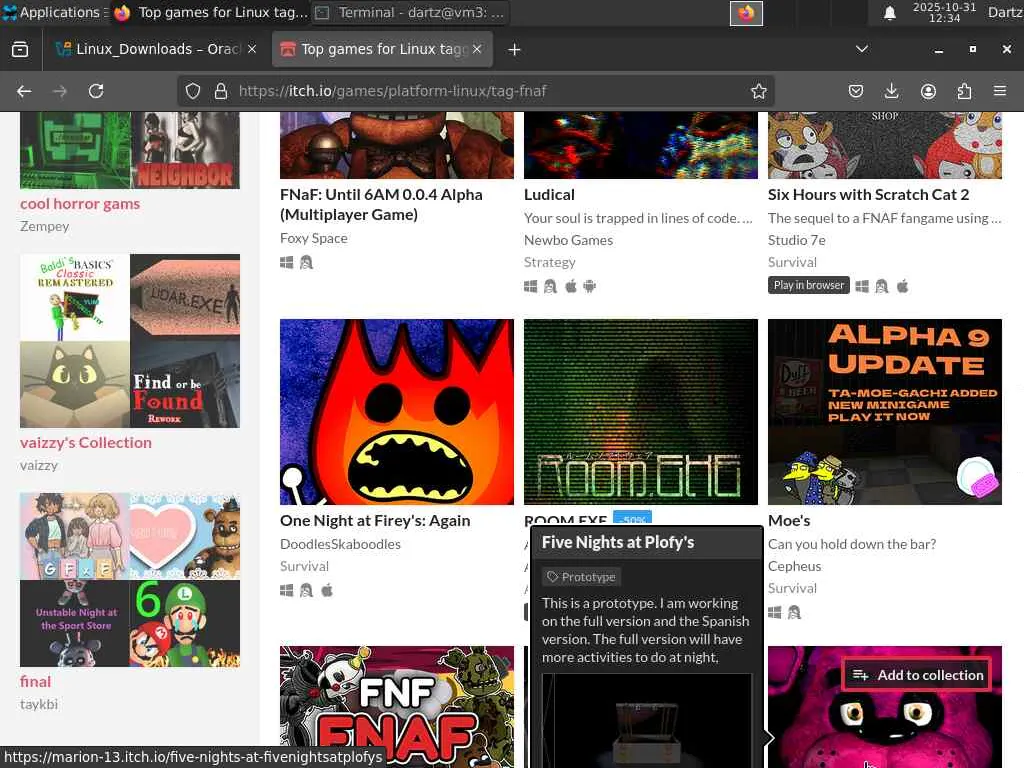Screen dimensions: 1024x768
Task: Open Newbo Games author page
Action: [568, 240]
